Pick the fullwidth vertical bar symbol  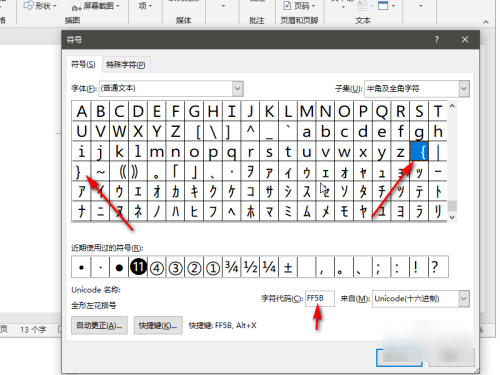click(438, 152)
